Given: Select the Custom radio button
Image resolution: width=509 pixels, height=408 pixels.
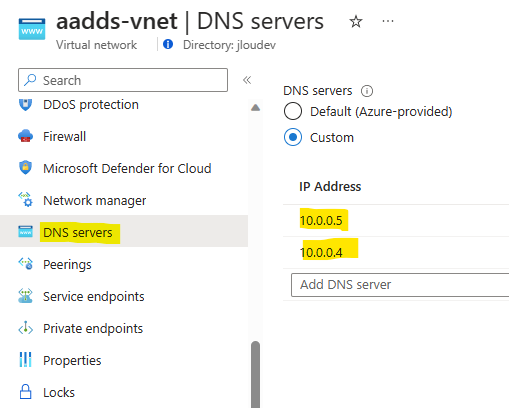Looking at the screenshot, I should pos(293,137).
